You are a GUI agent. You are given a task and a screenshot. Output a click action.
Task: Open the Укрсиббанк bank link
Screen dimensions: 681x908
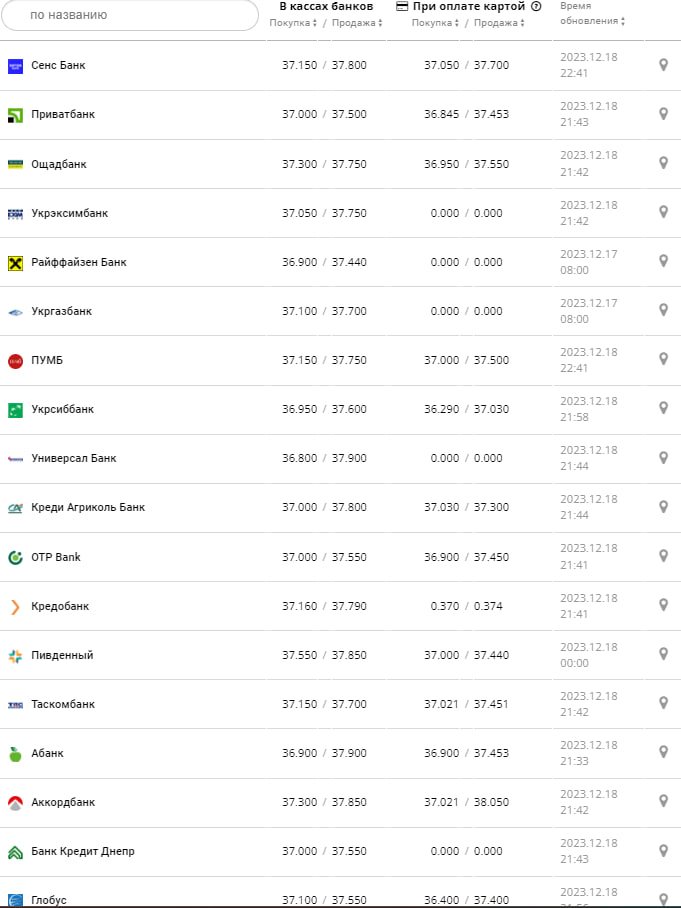(x=62, y=409)
